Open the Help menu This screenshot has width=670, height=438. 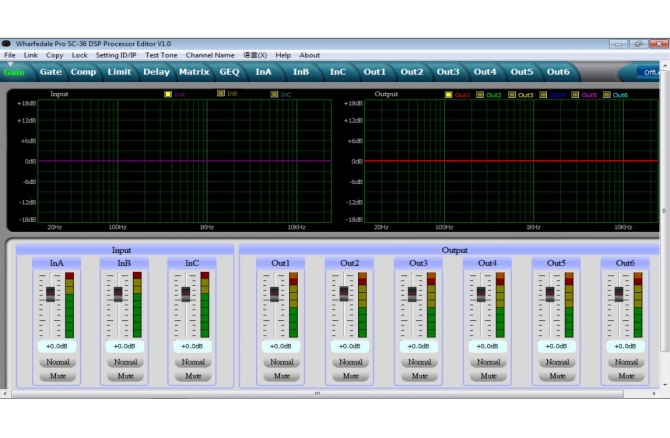coord(283,55)
